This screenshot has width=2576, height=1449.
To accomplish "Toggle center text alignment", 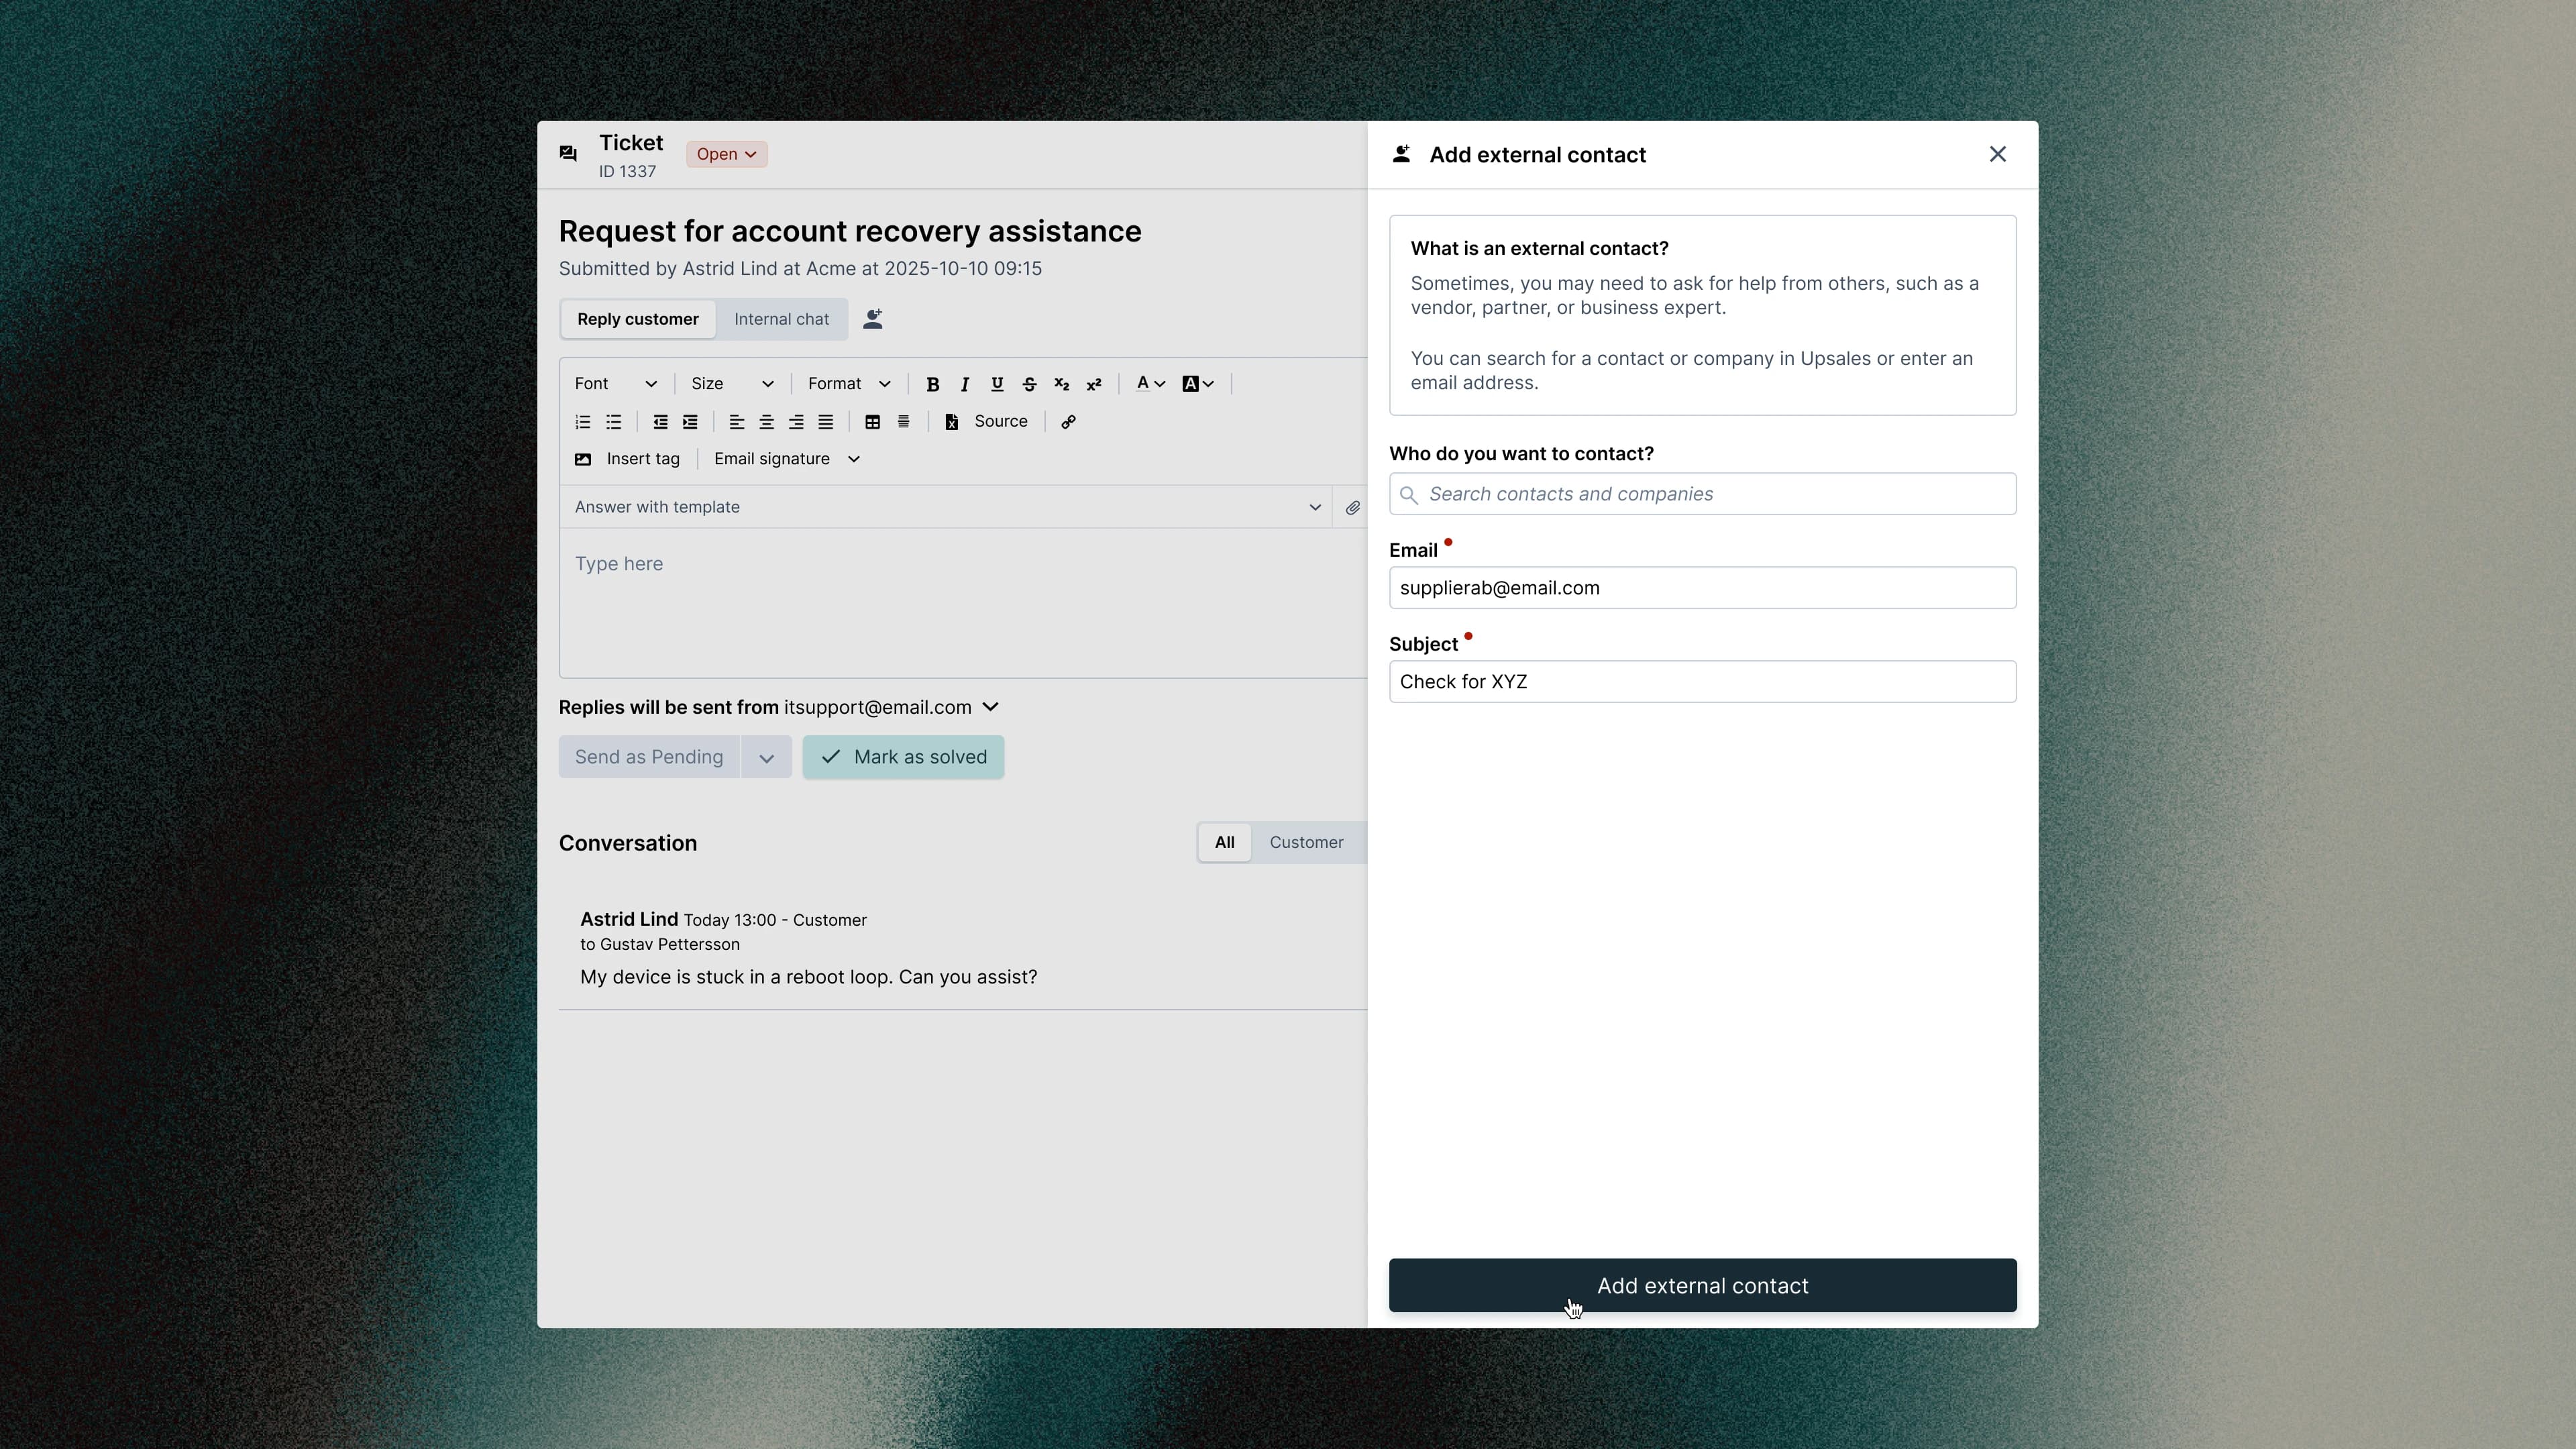I will point(766,421).
